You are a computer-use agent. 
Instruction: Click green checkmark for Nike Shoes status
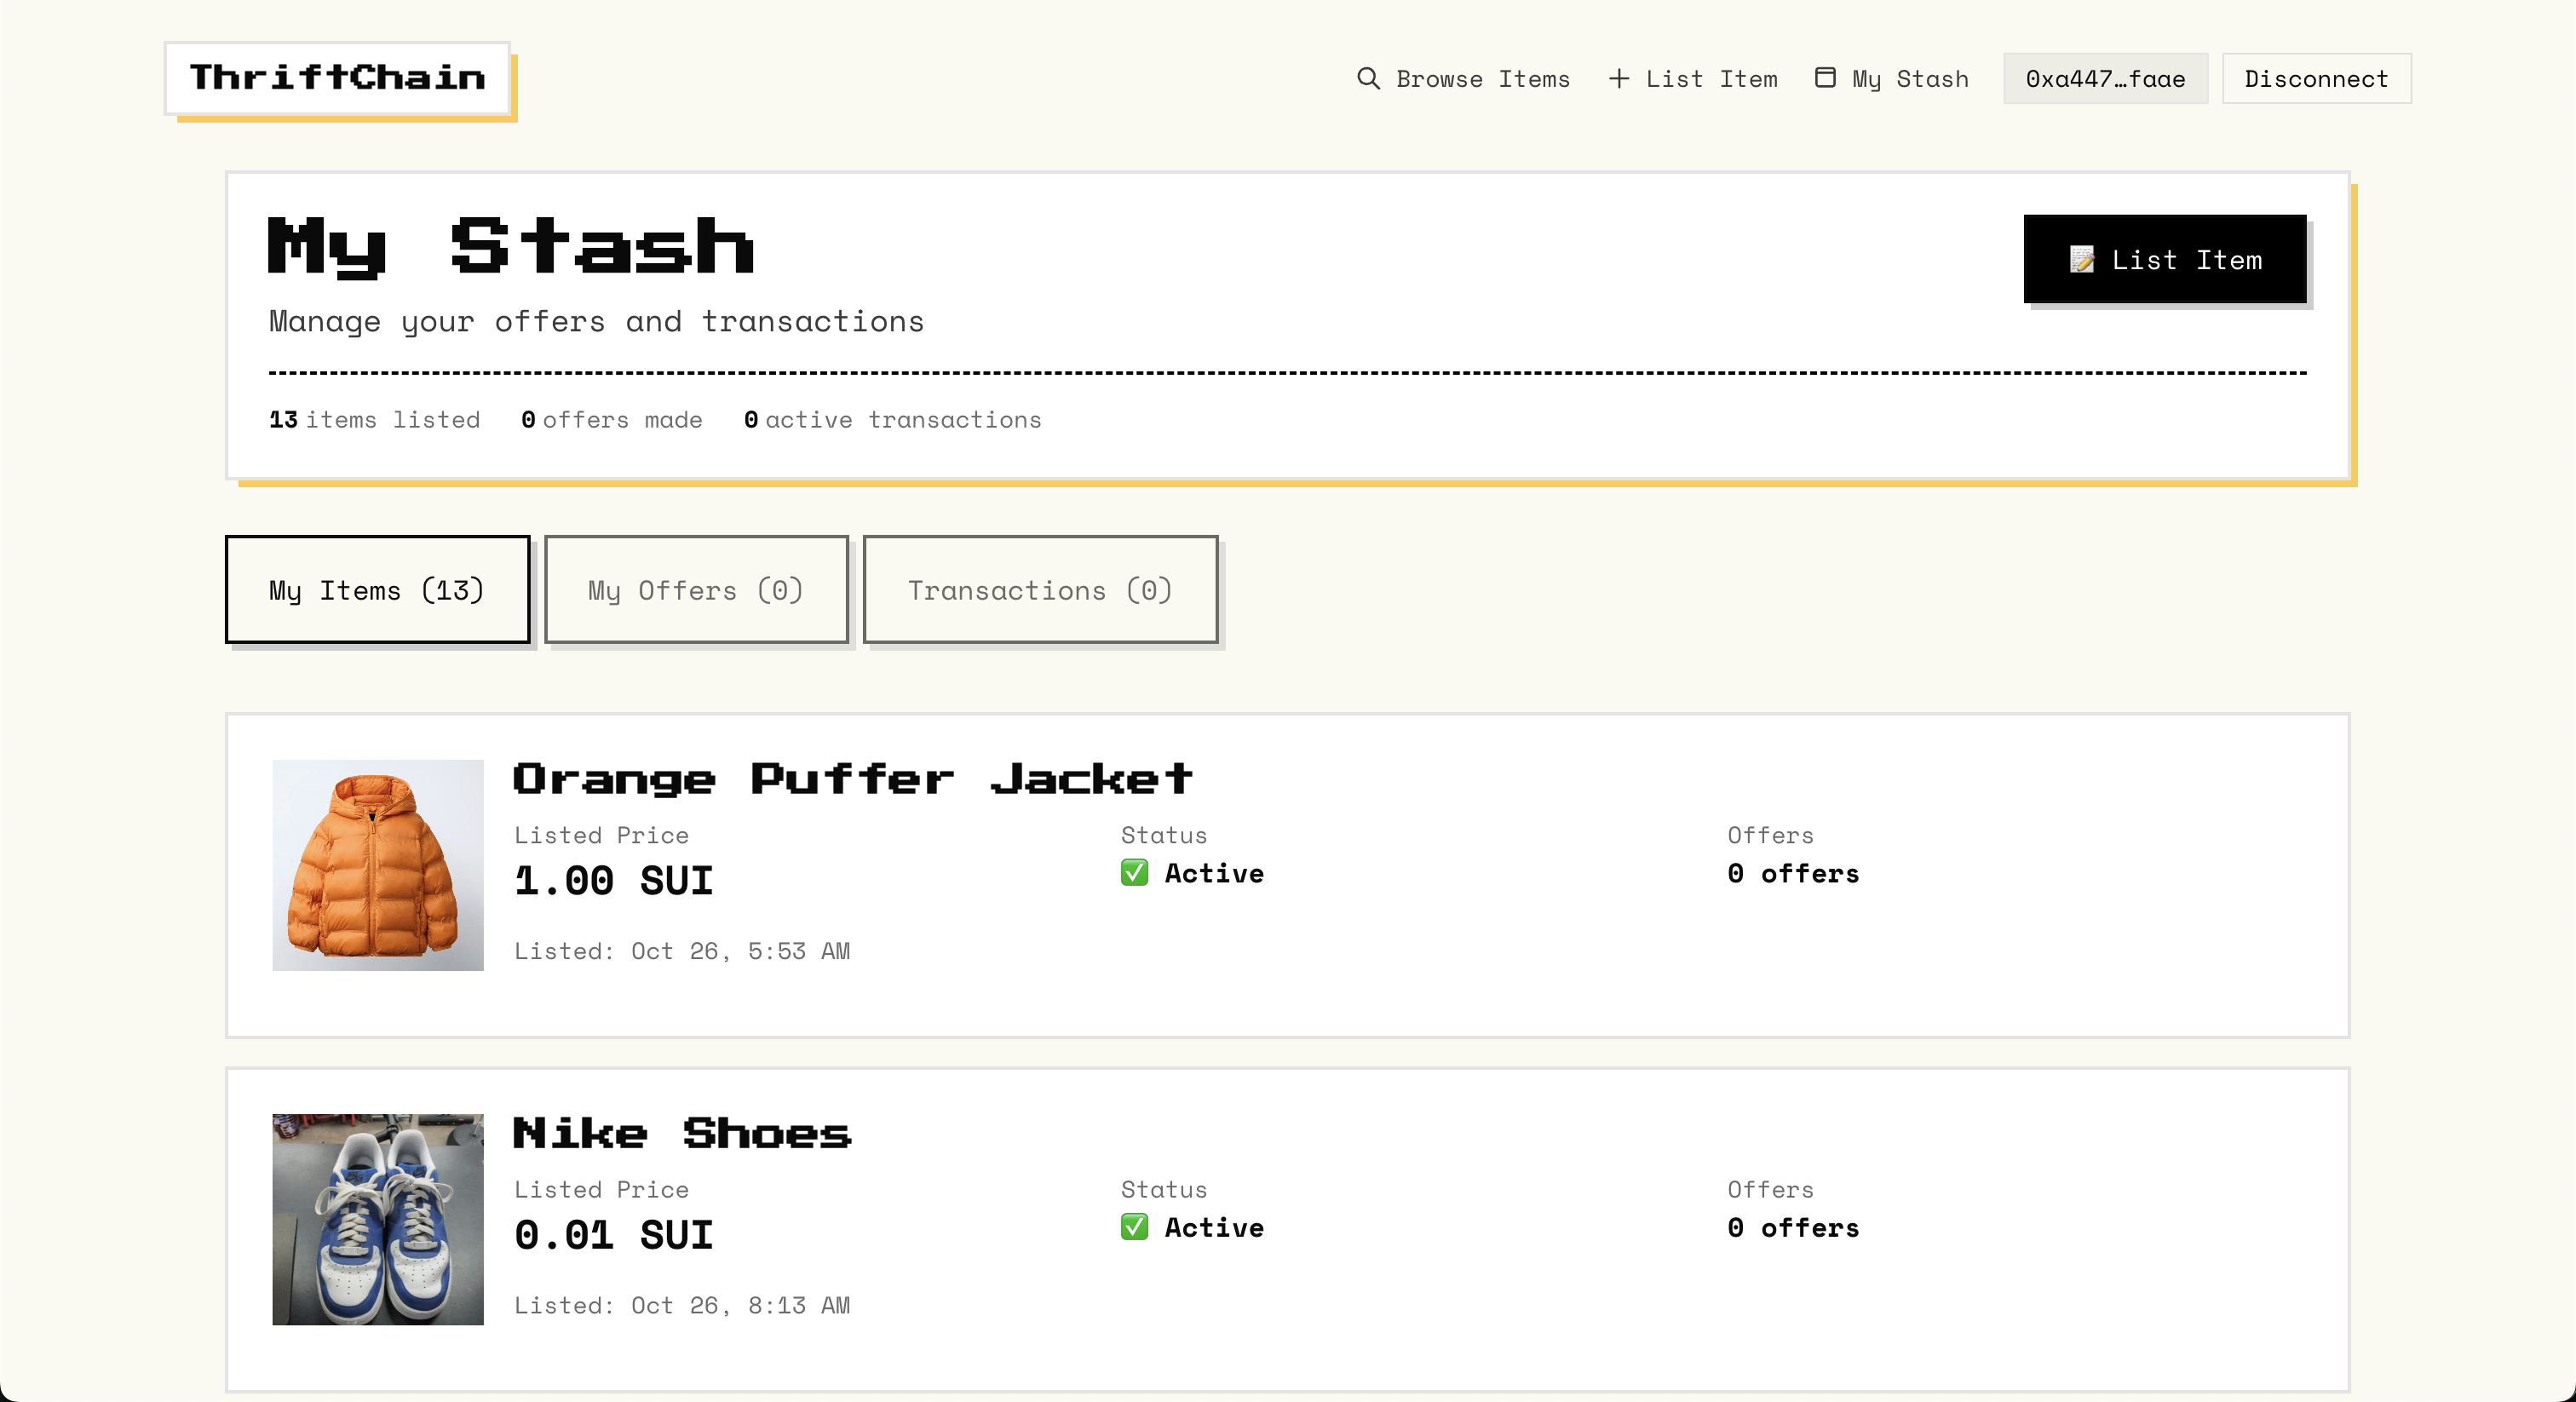tap(1134, 1227)
